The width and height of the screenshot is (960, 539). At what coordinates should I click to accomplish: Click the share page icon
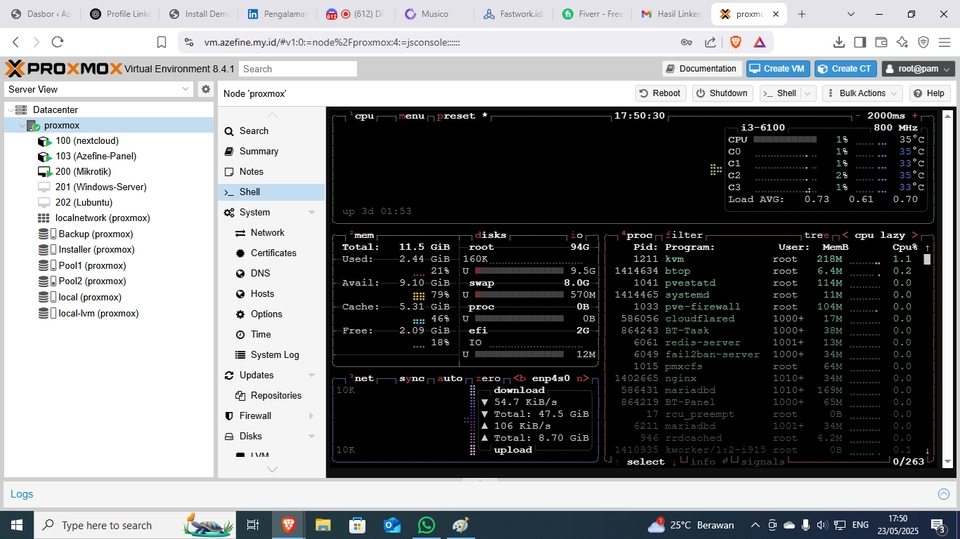point(710,42)
